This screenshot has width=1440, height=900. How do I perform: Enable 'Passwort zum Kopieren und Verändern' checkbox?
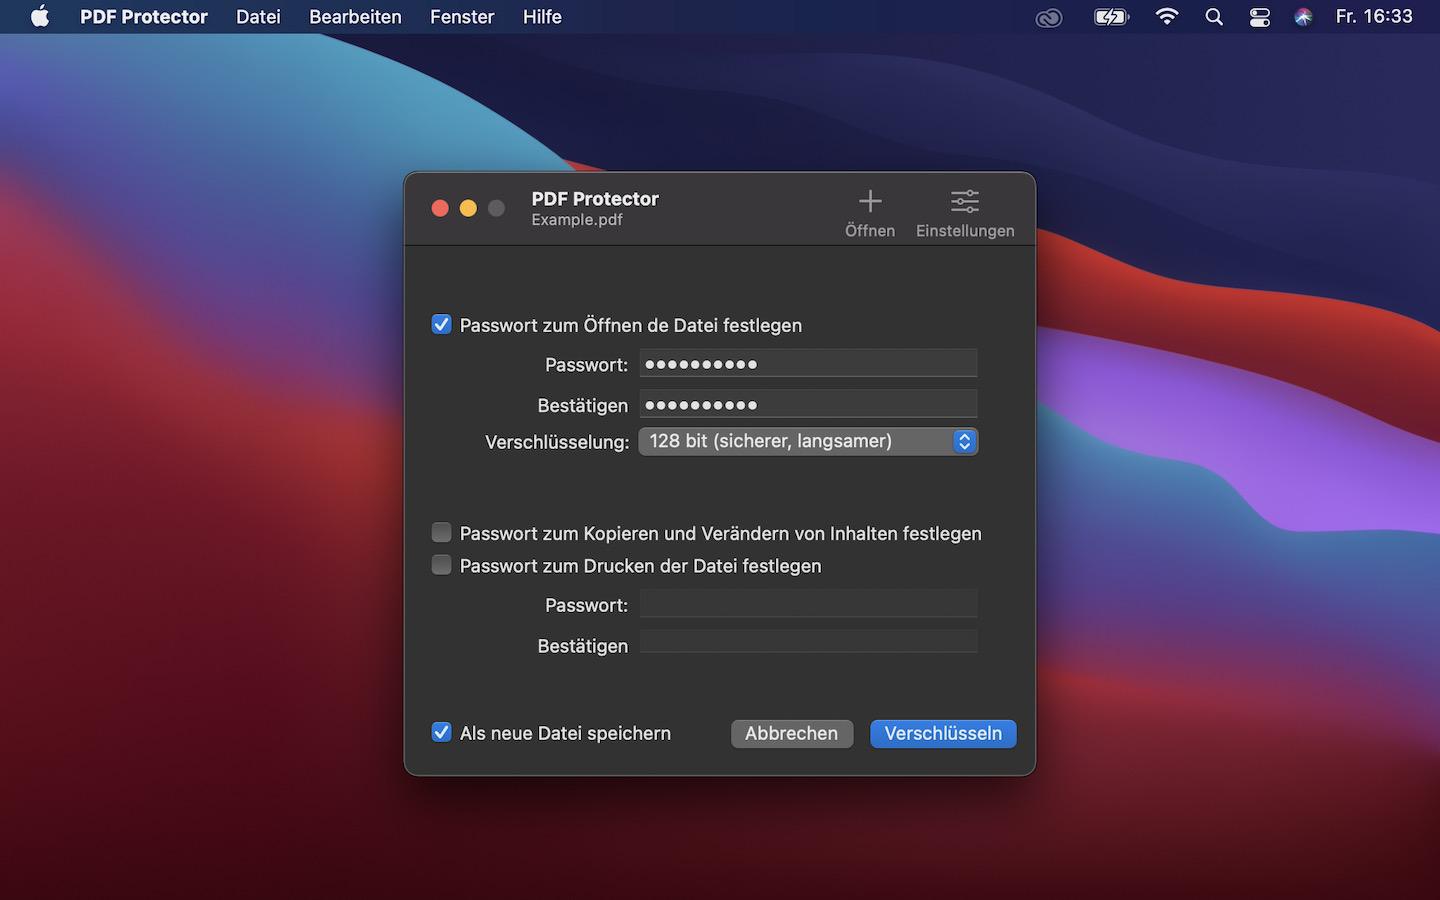(x=441, y=533)
